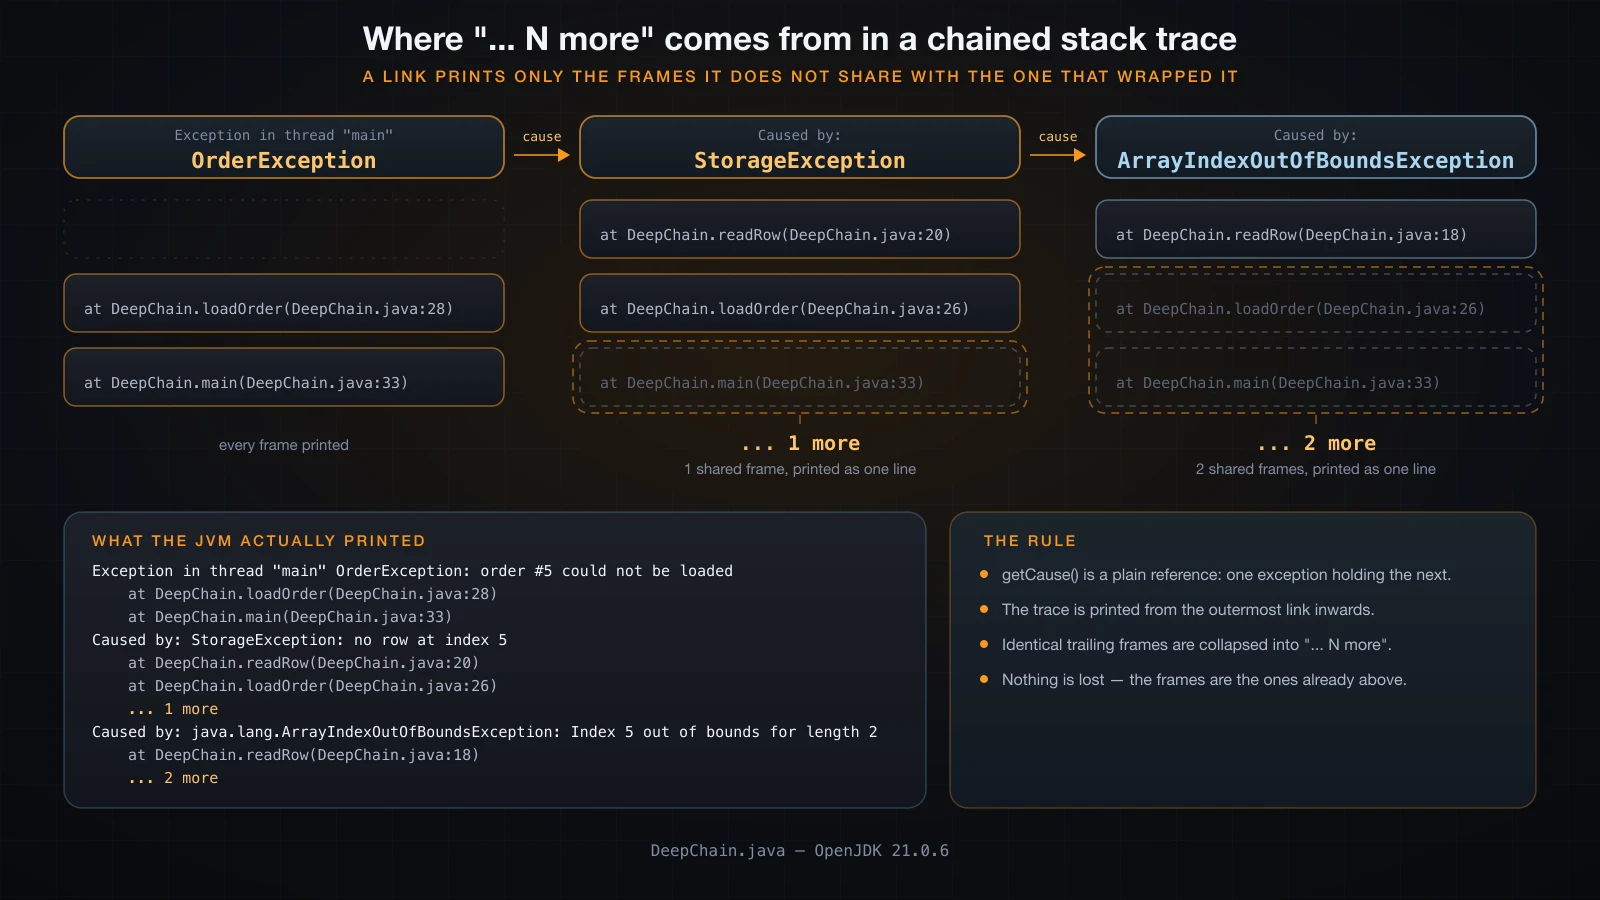Click the 'WHAT THE JVM ACTUALLY PRINTED' heading
This screenshot has height=900, width=1600.
pos(259,541)
